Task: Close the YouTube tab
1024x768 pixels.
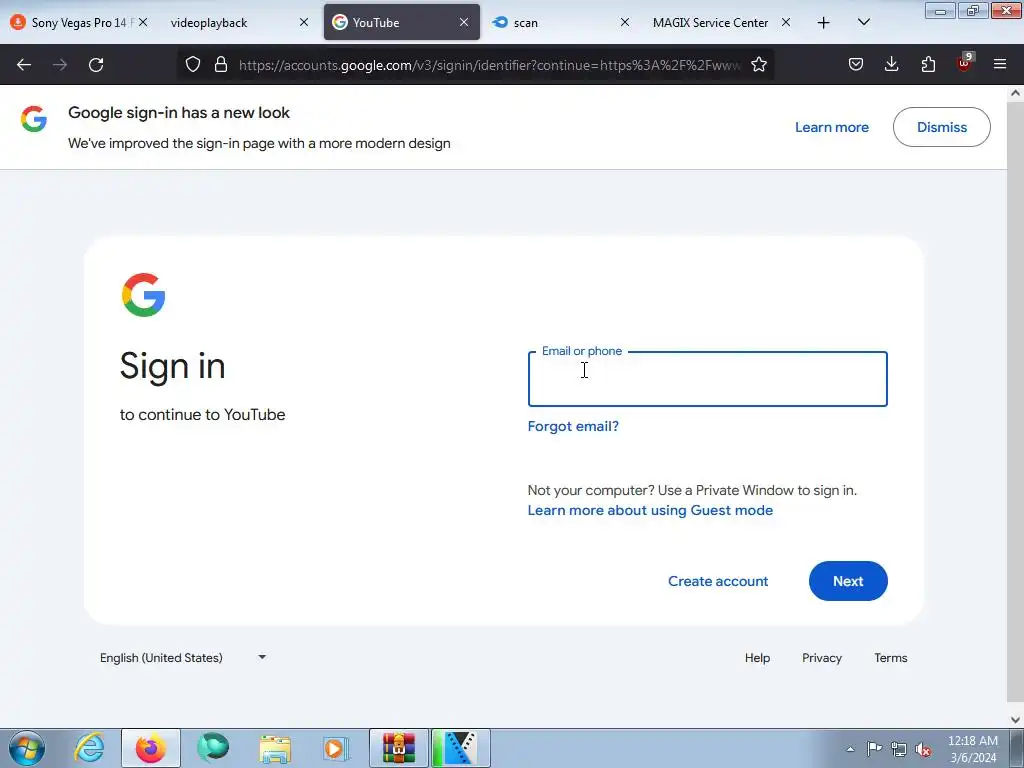Action: click(x=464, y=22)
